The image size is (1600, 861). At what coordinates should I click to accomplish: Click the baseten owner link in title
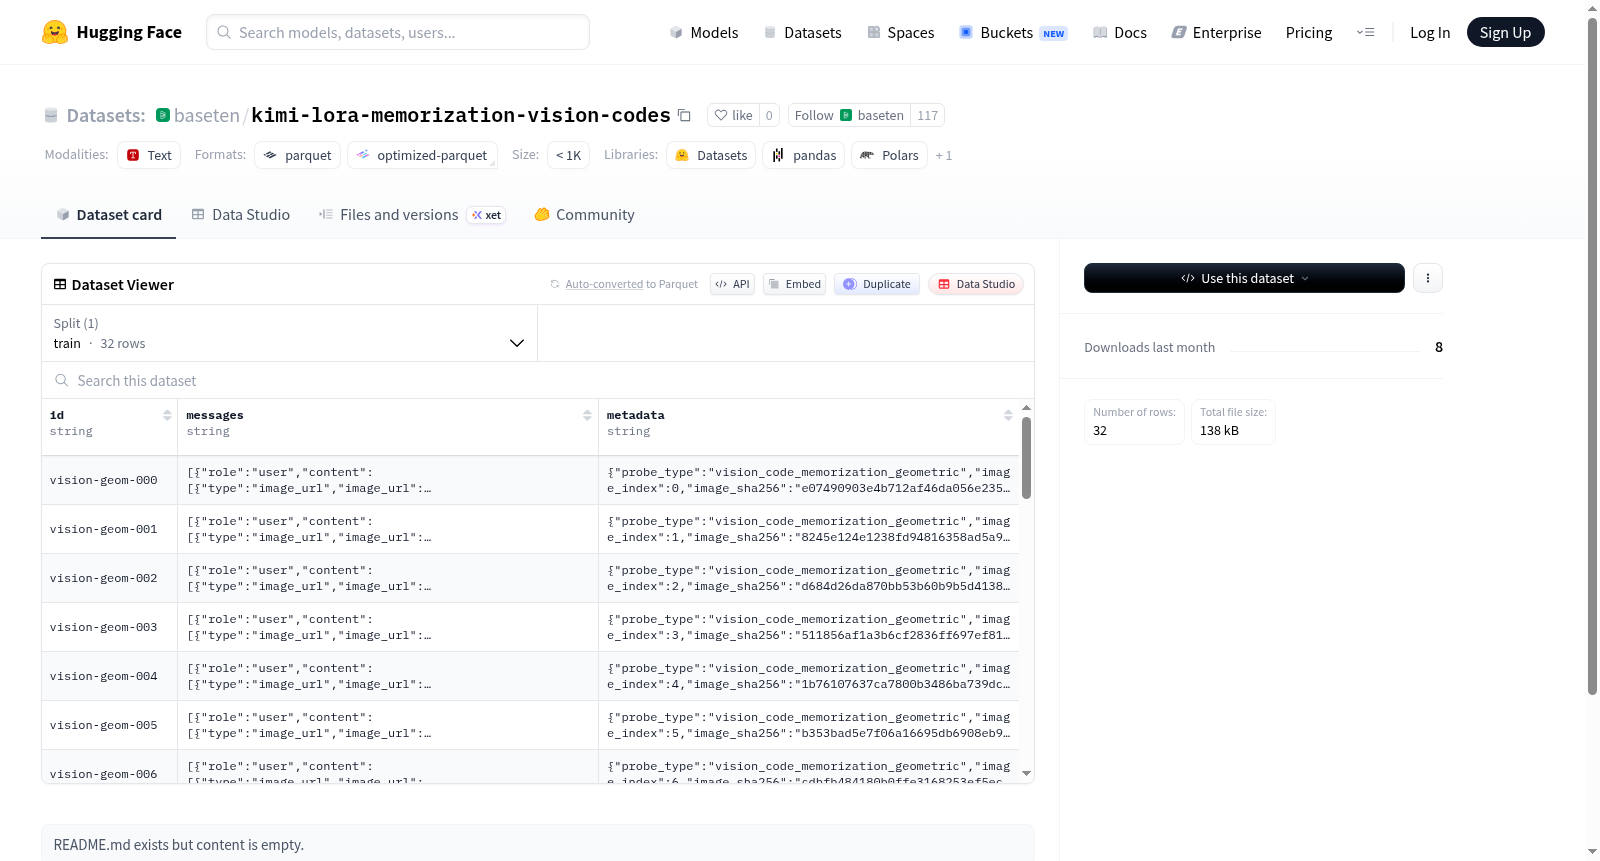pos(207,116)
